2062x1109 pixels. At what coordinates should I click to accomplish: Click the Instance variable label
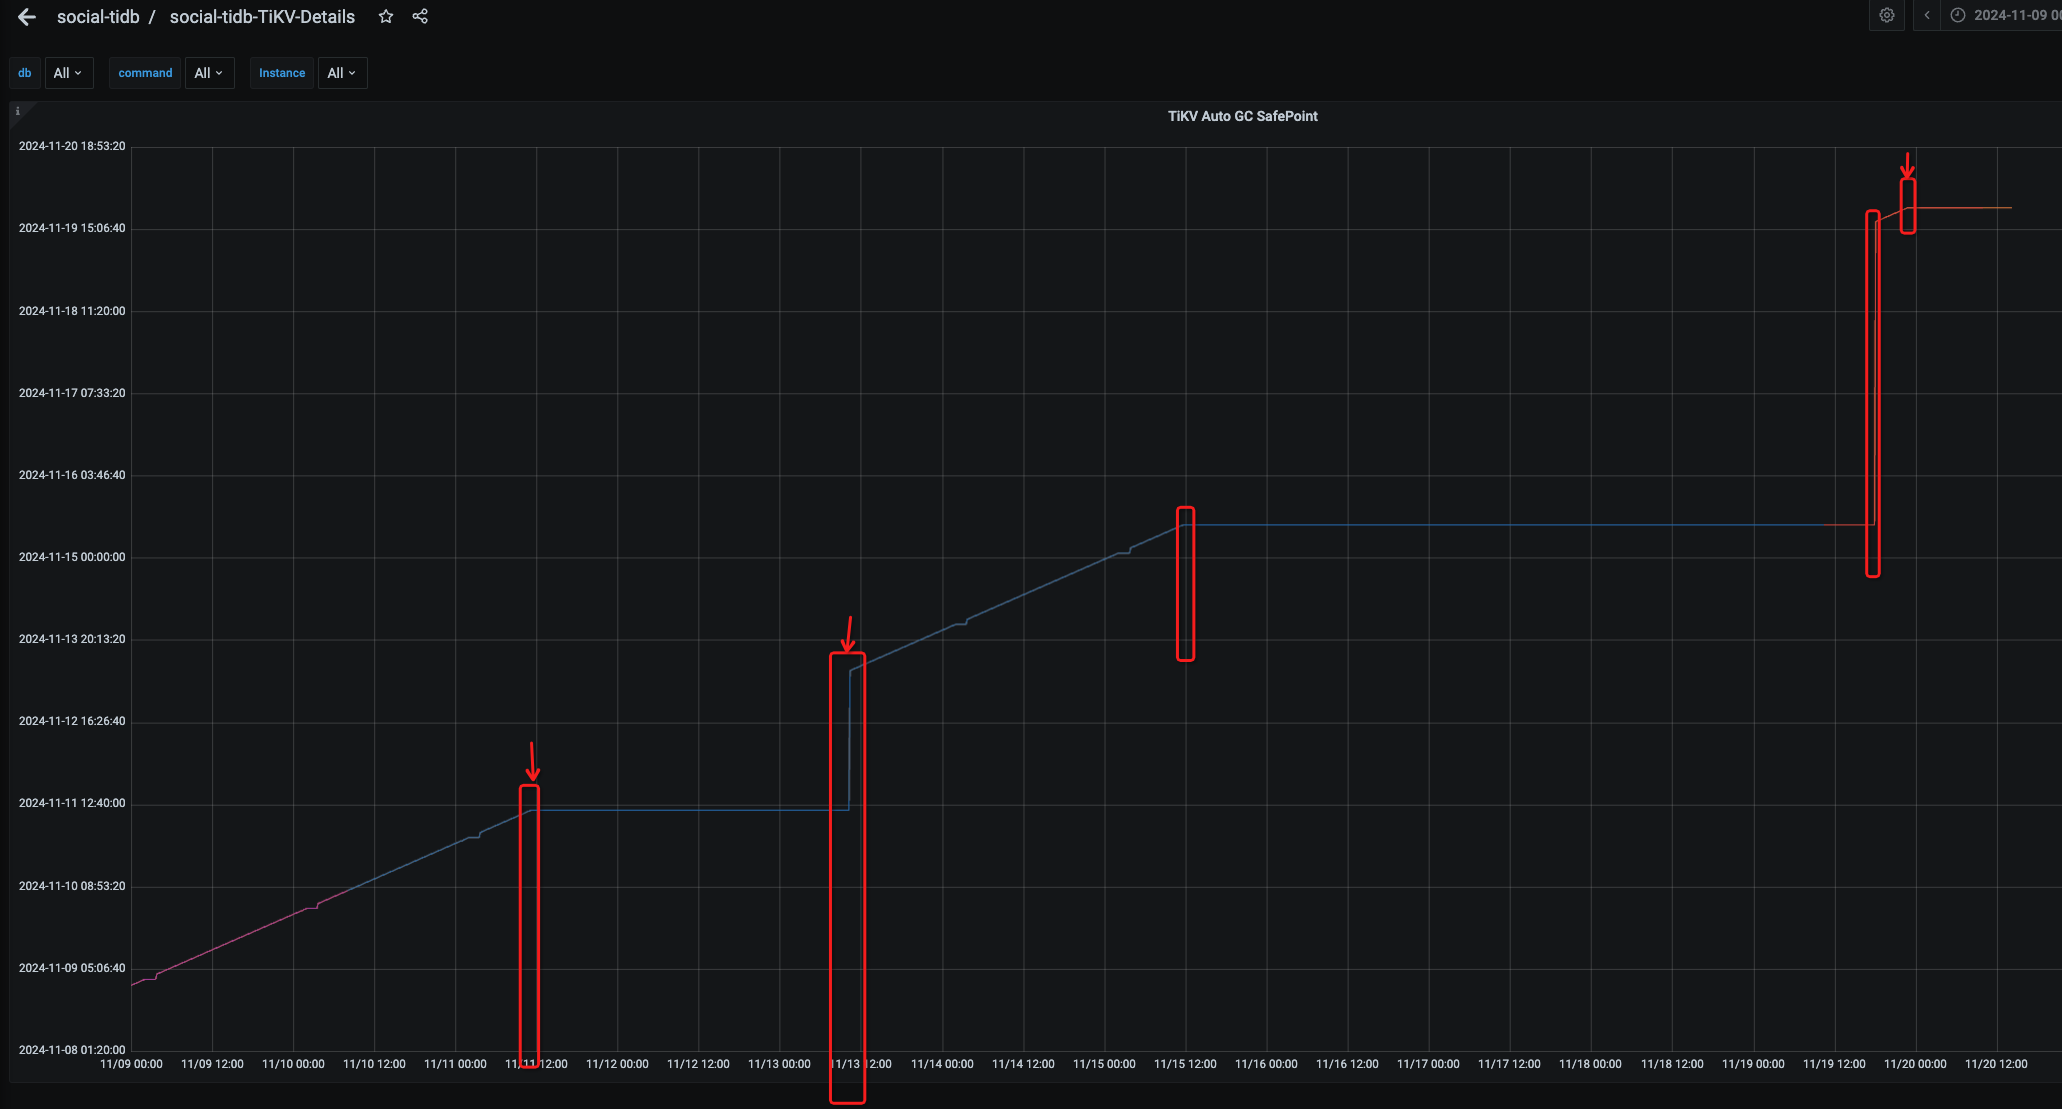pos(282,73)
